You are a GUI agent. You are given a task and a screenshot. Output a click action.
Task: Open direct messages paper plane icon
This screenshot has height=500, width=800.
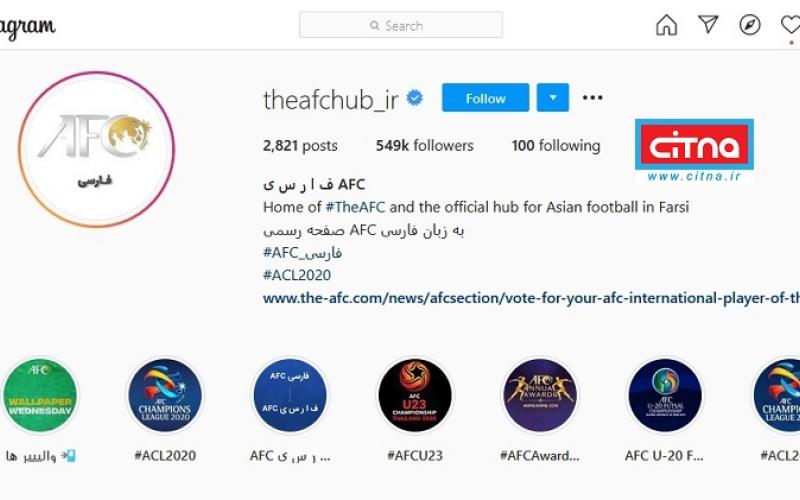pyautogui.click(x=708, y=24)
